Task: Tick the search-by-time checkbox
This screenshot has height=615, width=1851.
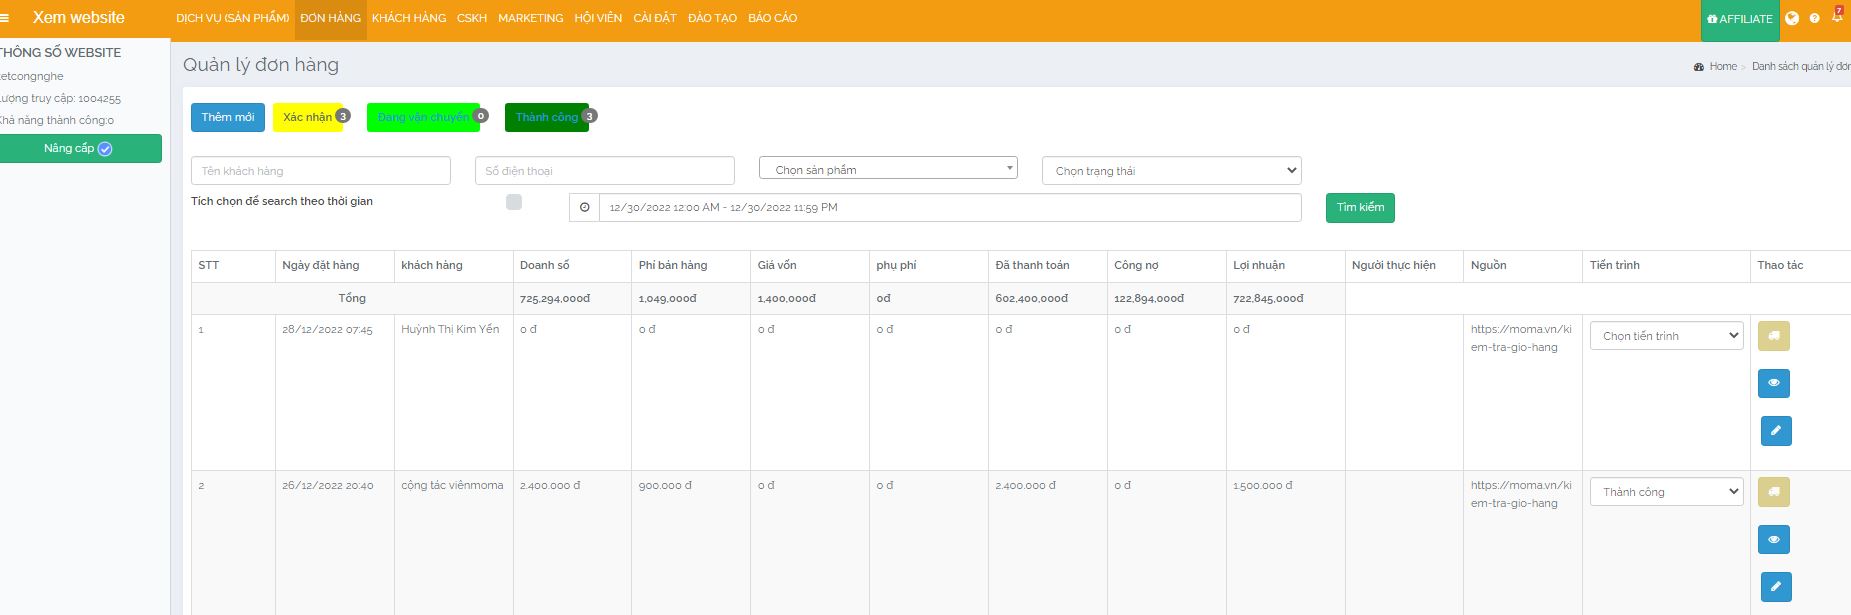Action: tap(514, 202)
